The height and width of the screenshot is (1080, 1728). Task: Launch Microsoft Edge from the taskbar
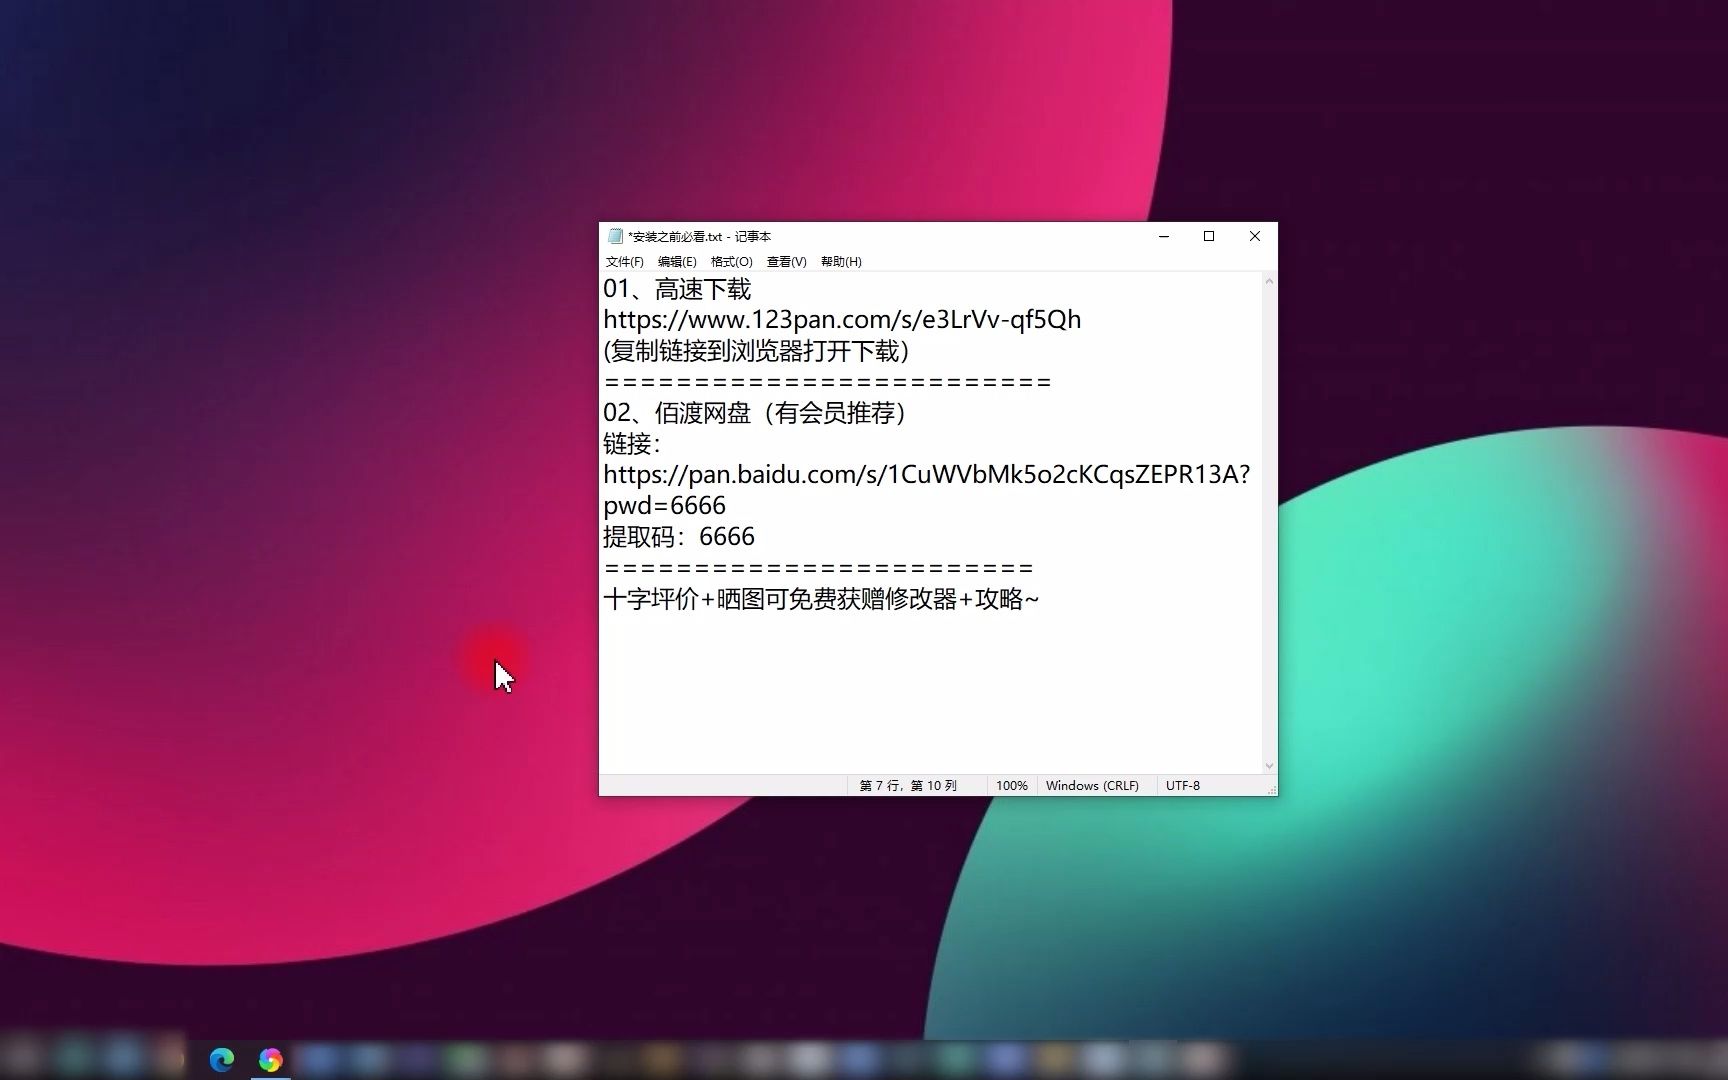pos(222,1060)
